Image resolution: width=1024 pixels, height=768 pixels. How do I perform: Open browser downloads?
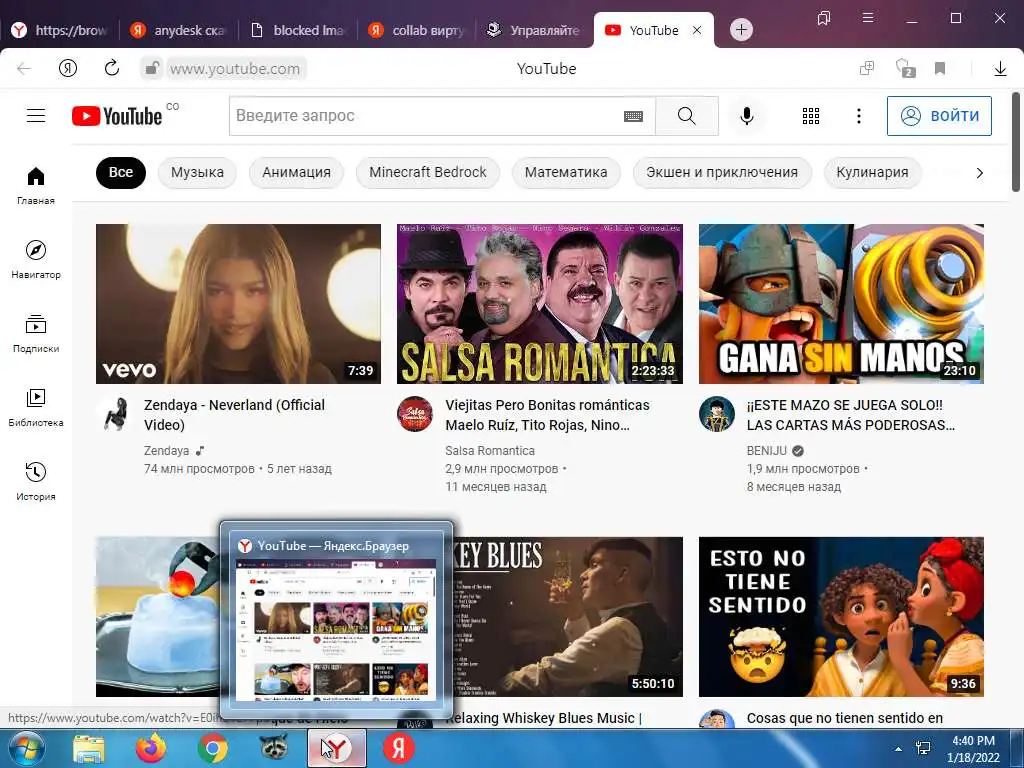(1000, 69)
